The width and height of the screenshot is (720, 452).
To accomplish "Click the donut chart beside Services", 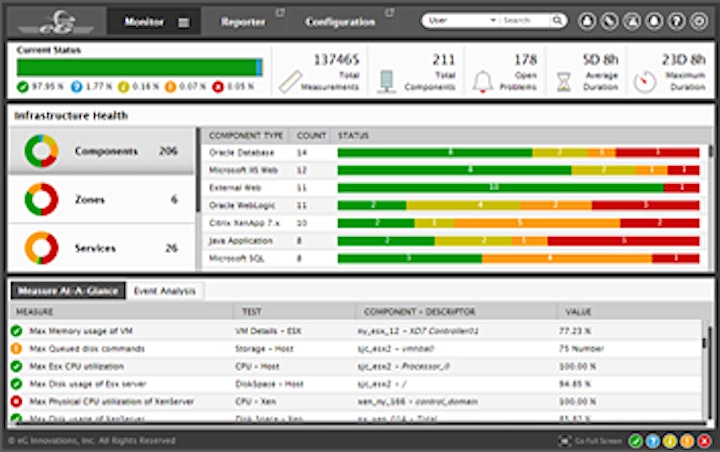I will pos(41,248).
